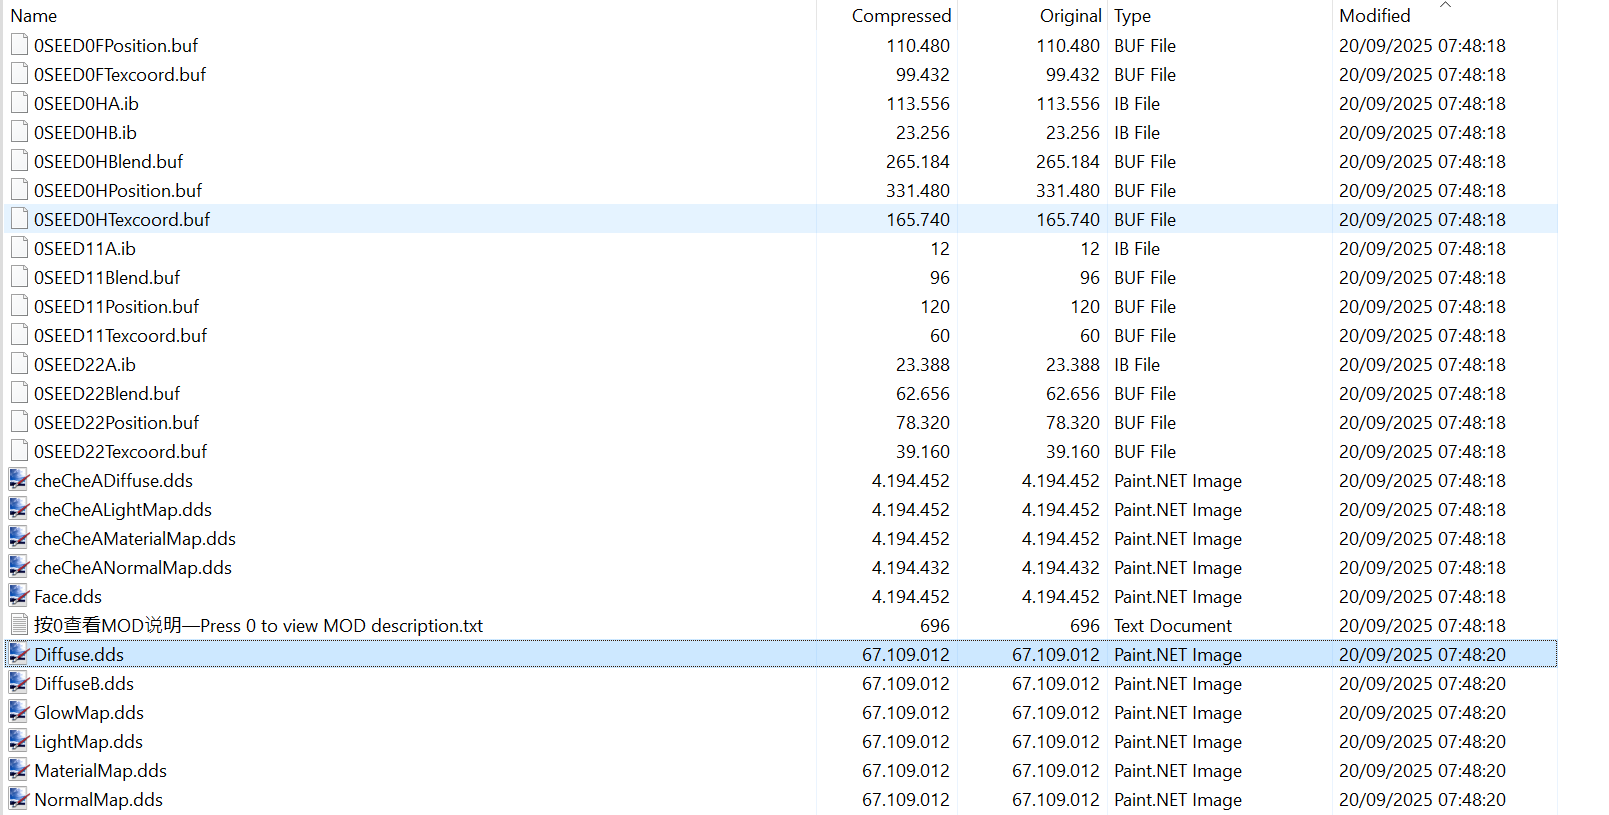Click the Paint.NET icon of Face.dds

click(19, 596)
